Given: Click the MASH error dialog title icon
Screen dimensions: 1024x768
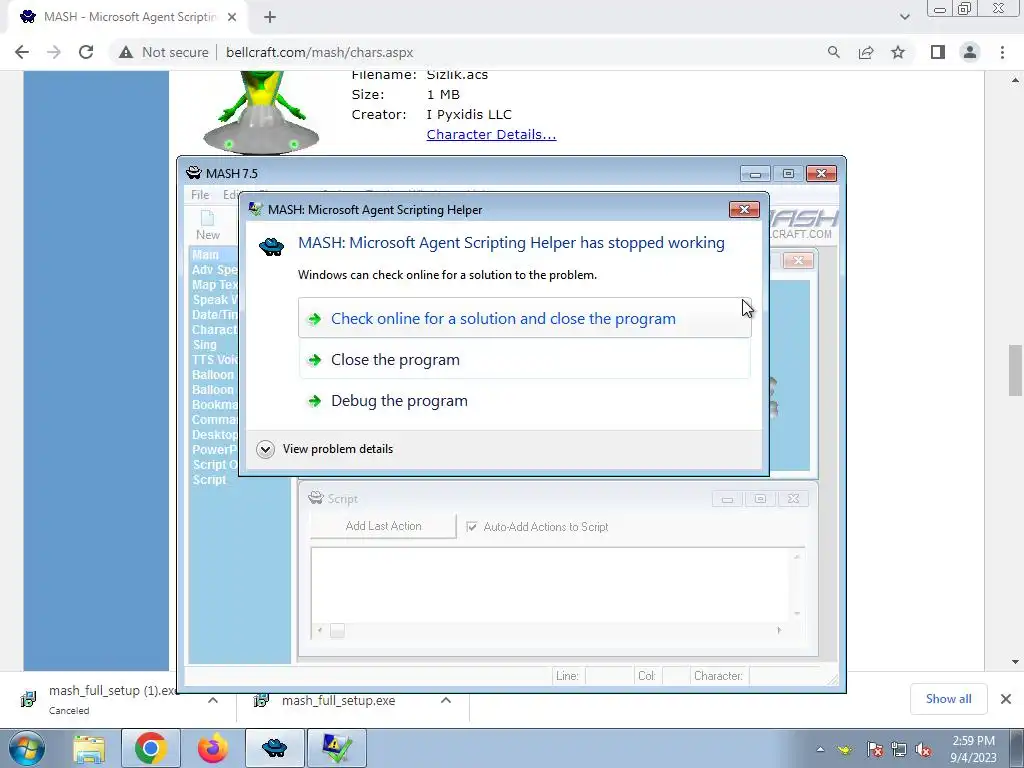Looking at the screenshot, I should (x=256, y=210).
